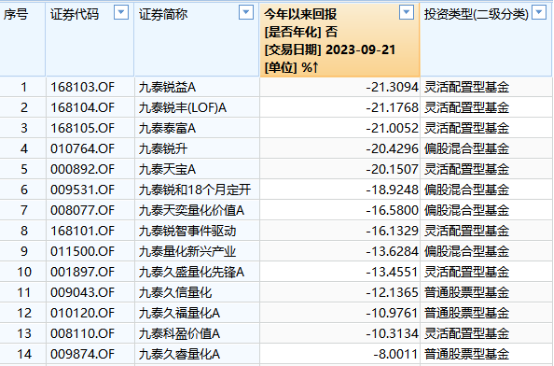
Task: Select the 证券简称 column header text
Action: [163, 14]
